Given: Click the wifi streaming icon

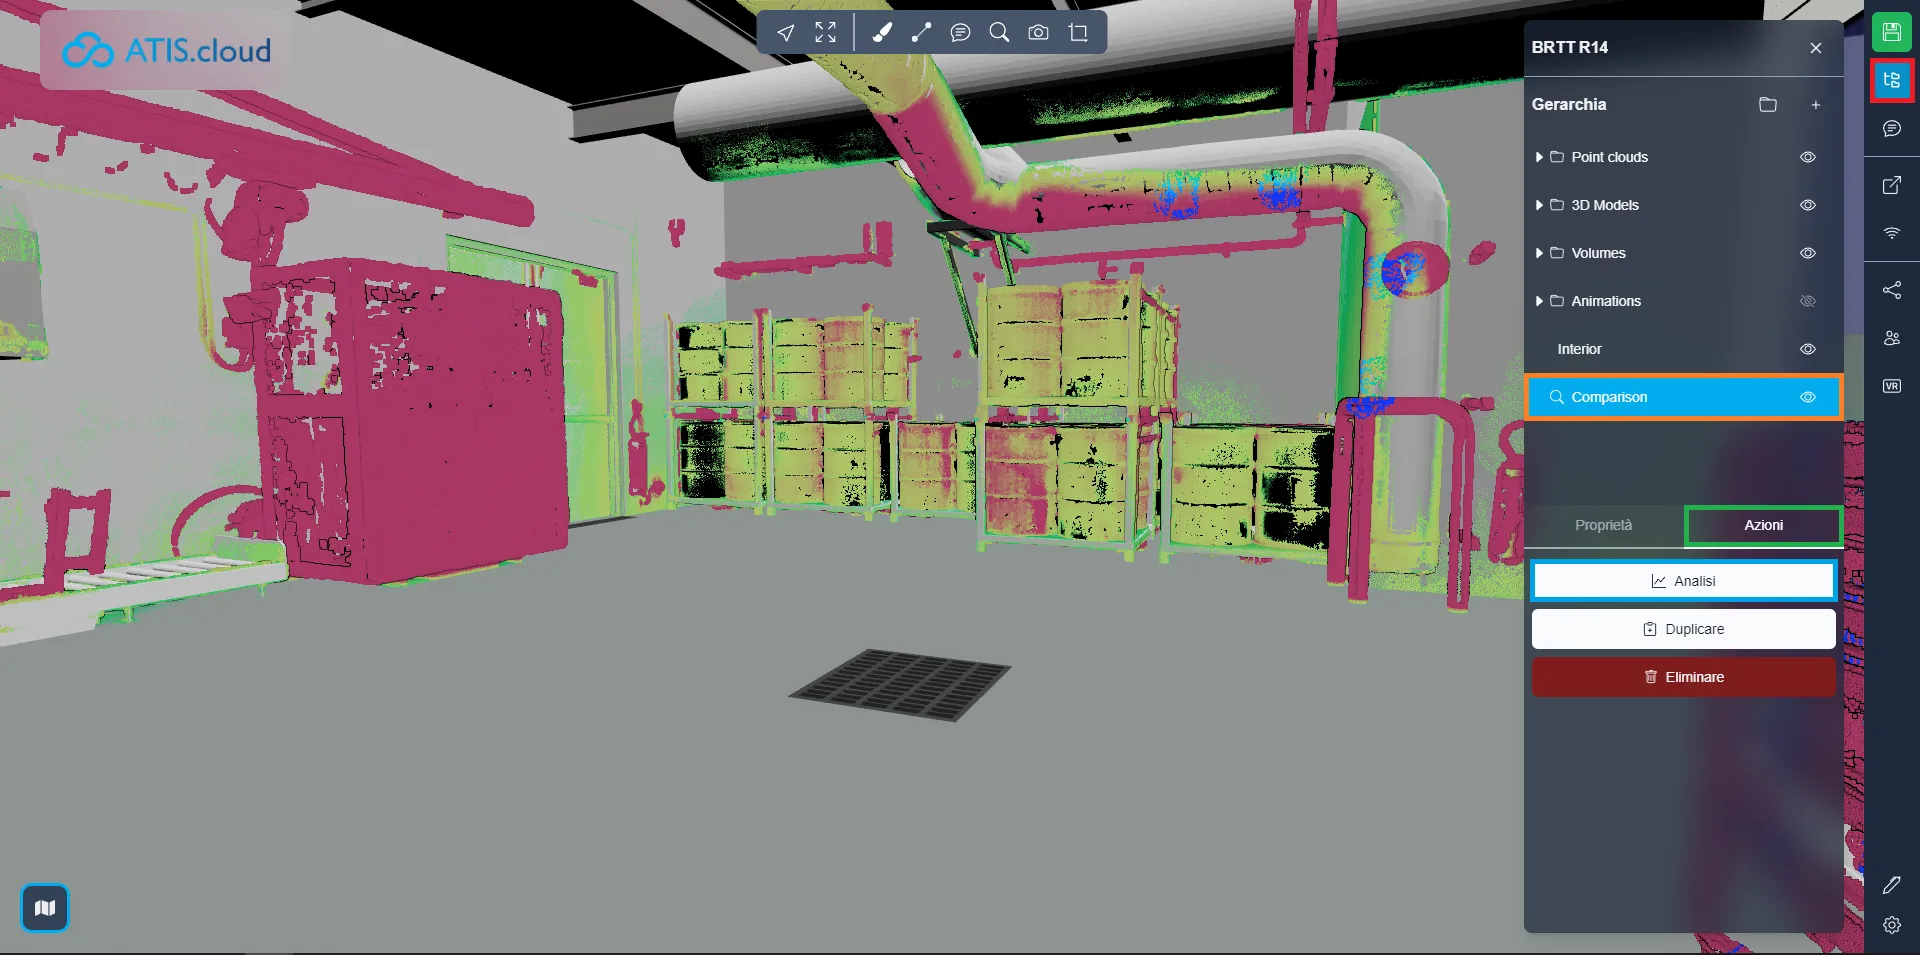Looking at the screenshot, I should (x=1891, y=233).
